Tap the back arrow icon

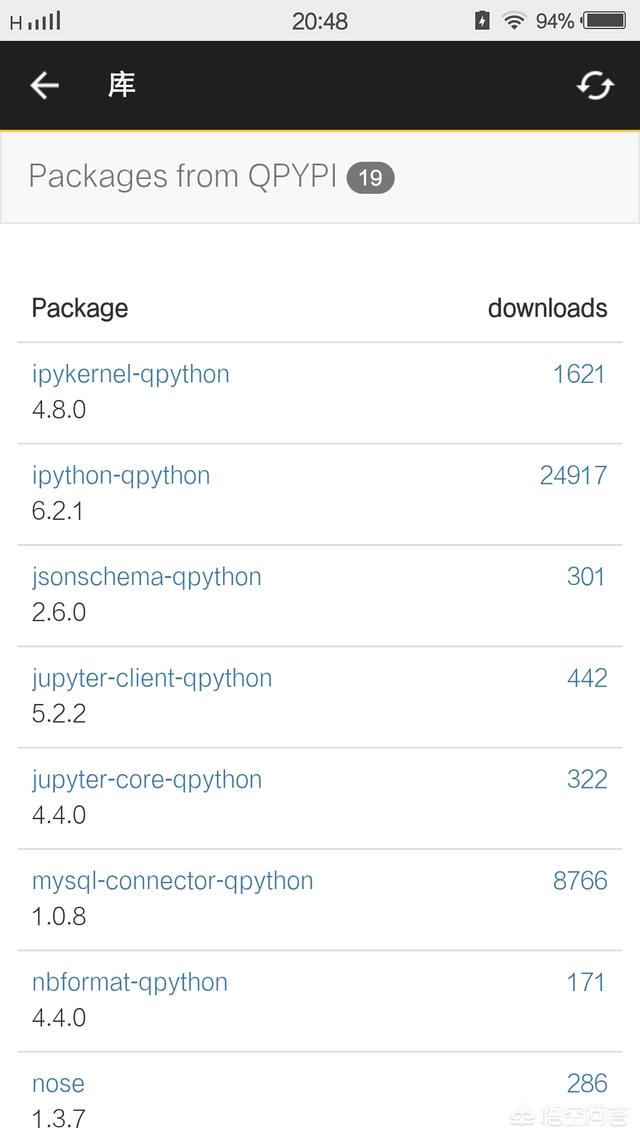(44, 86)
